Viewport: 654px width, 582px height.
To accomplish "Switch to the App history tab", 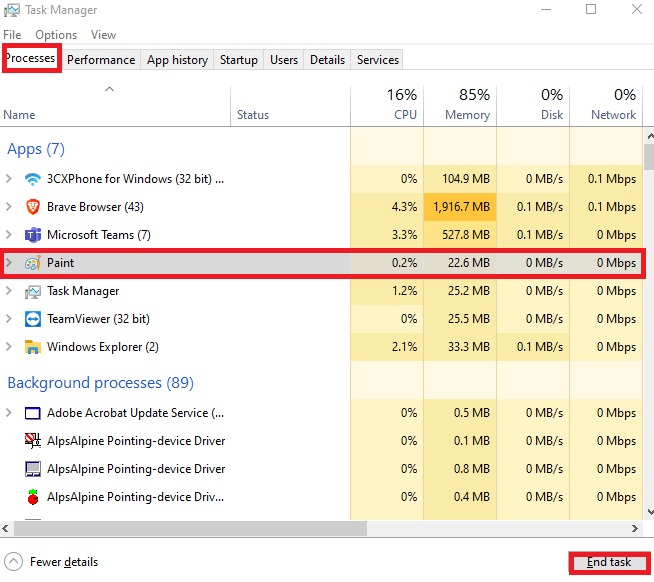I will pyautogui.click(x=177, y=60).
